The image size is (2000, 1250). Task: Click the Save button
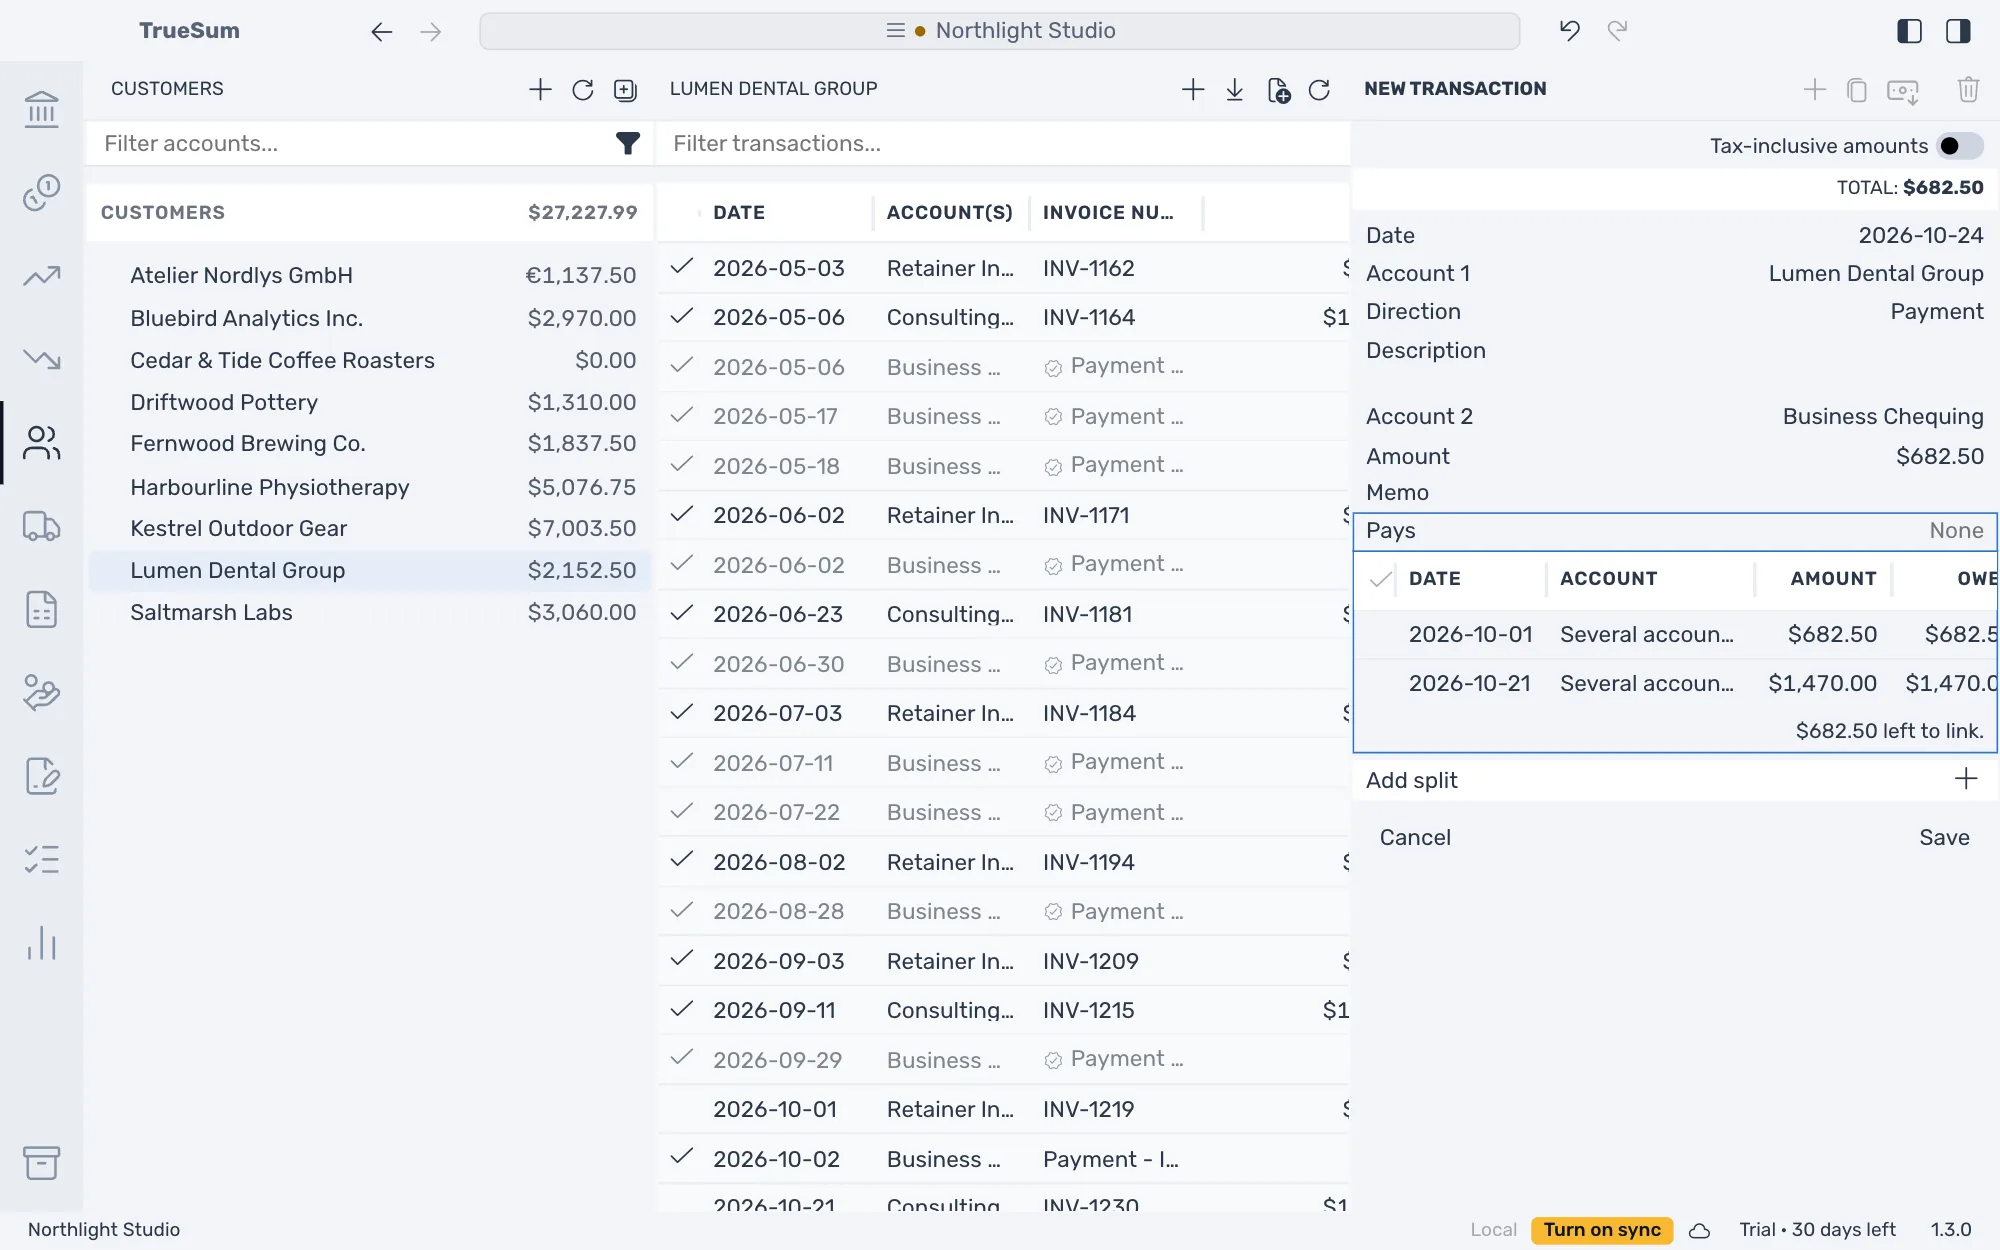pyautogui.click(x=1944, y=838)
